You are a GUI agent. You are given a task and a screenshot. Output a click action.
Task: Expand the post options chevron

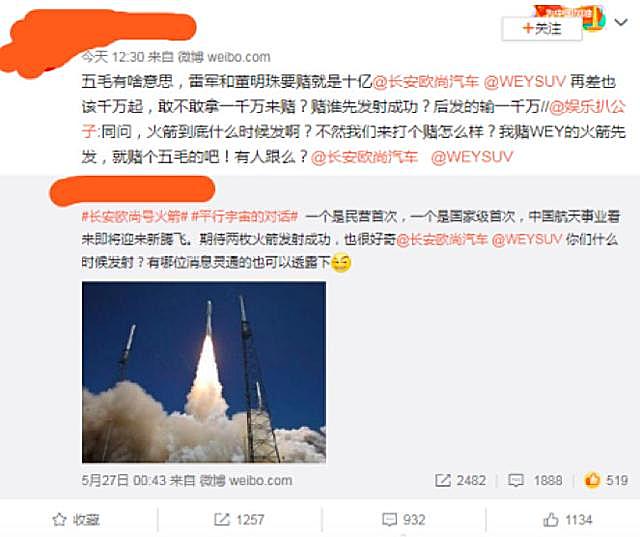coord(621,22)
